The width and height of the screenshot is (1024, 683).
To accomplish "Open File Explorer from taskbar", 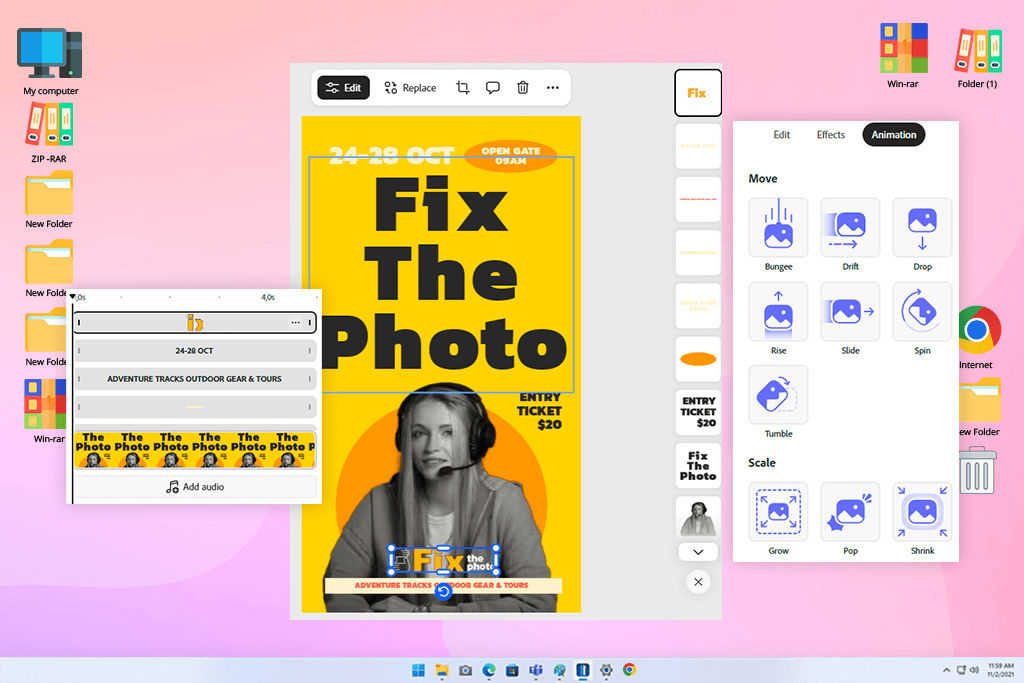I will [x=441, y=670].
